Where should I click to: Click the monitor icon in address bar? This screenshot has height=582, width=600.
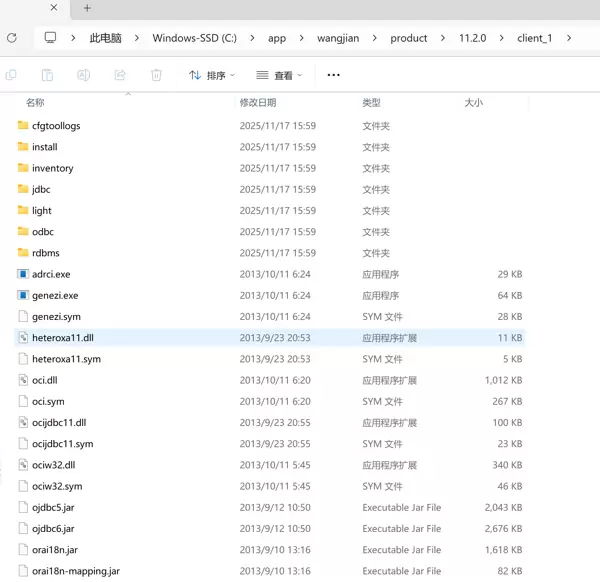(x=51, y=38)
